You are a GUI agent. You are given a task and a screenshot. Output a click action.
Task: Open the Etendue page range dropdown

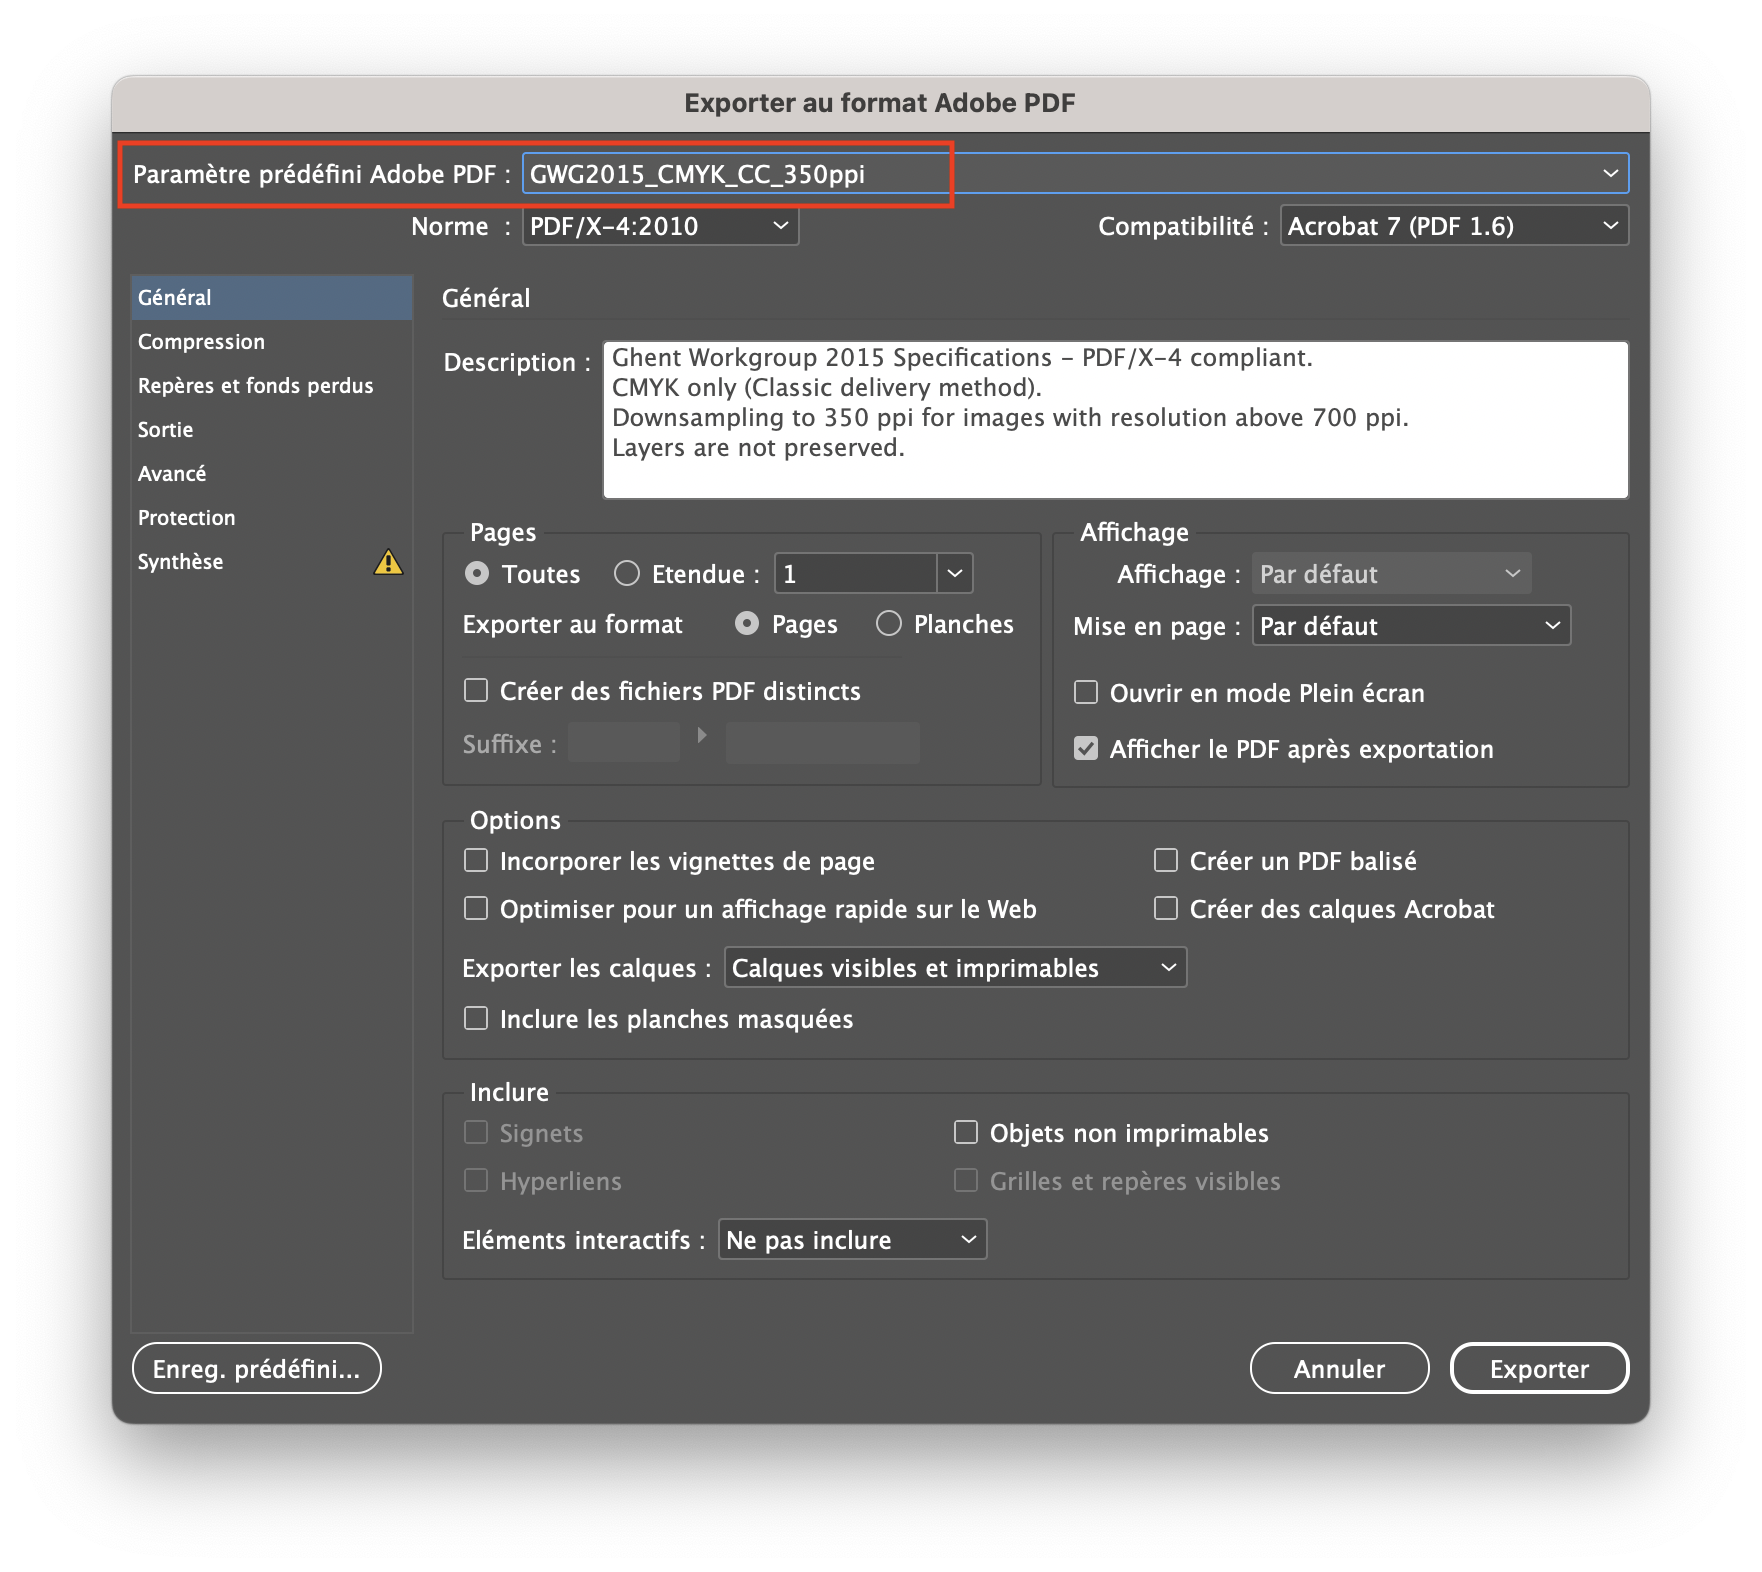[x=953, y=573]
